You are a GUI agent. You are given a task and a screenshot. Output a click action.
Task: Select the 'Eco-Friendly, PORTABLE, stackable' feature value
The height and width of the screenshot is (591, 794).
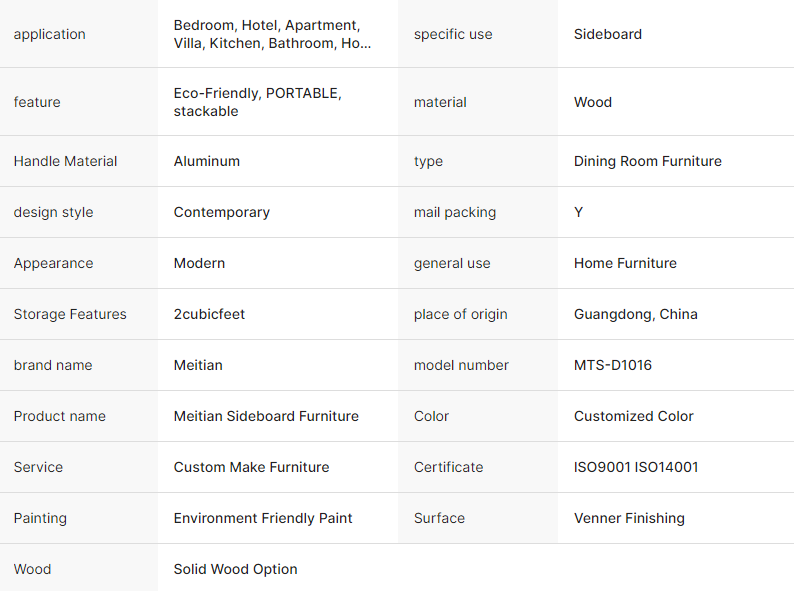pyautogui.click(x=257, y=102)
